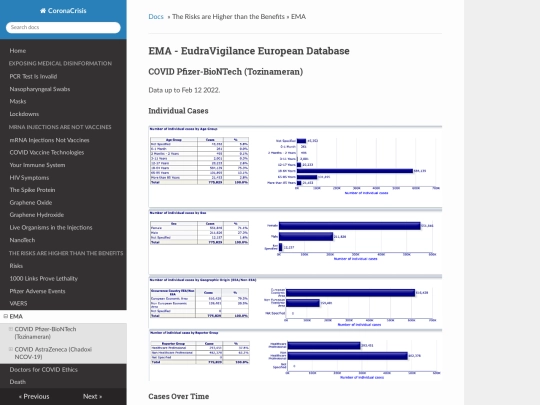Viewport: 540px width, 405px height.
Task: Click the Cases Over Time heading
Action: [178, 396]
